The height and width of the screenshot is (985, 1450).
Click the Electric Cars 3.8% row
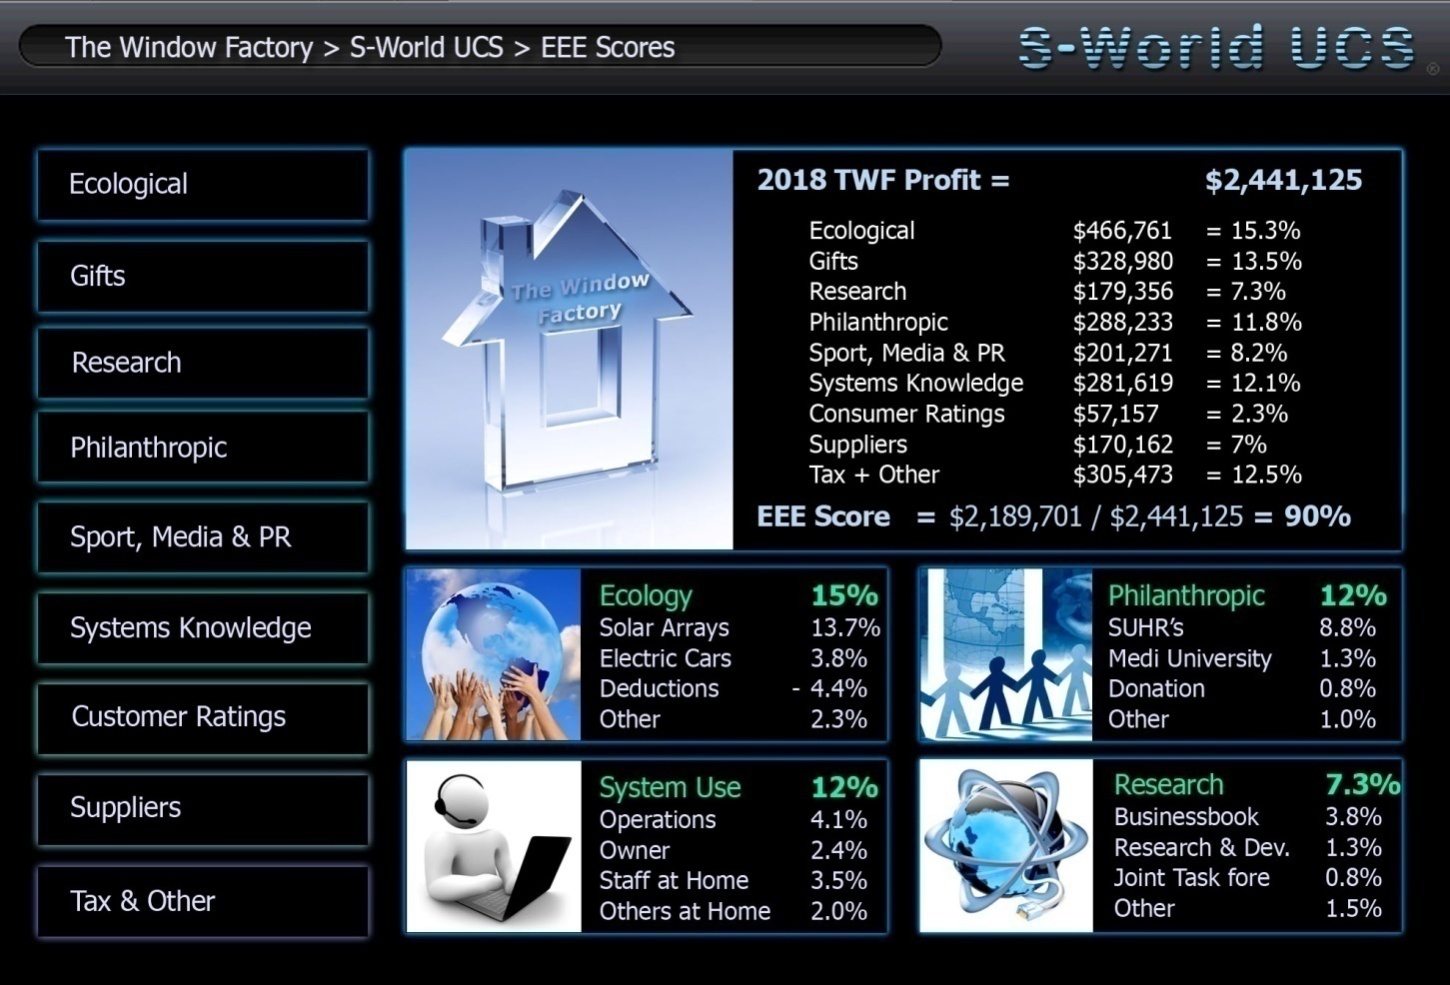pyautogui.click(x=733, y=659)
